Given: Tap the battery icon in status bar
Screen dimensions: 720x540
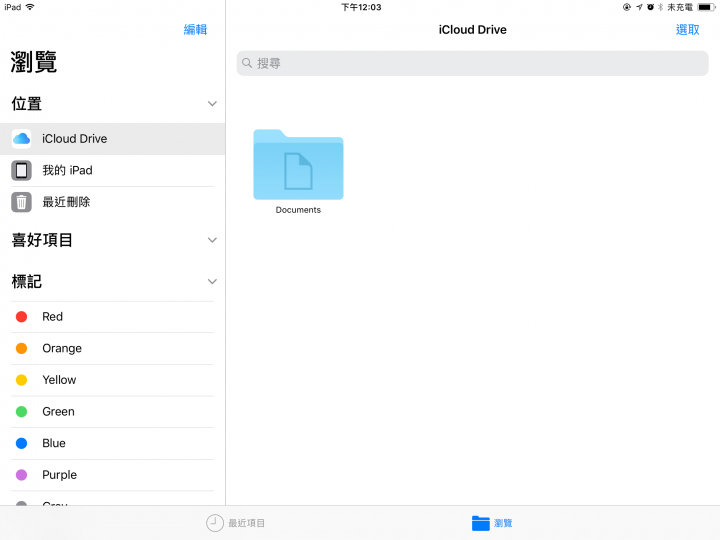Looking at the screenshot, I should [706, 7].
